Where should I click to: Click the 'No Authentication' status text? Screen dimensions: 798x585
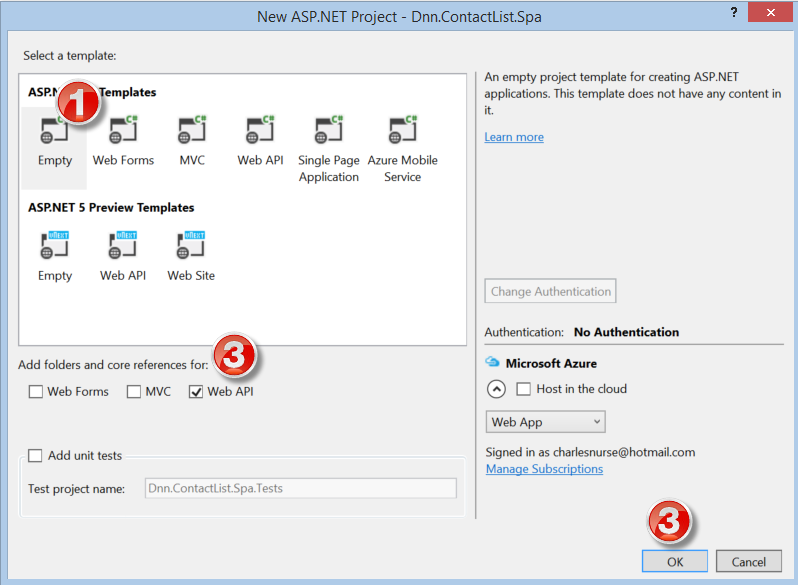click(626, 332)
